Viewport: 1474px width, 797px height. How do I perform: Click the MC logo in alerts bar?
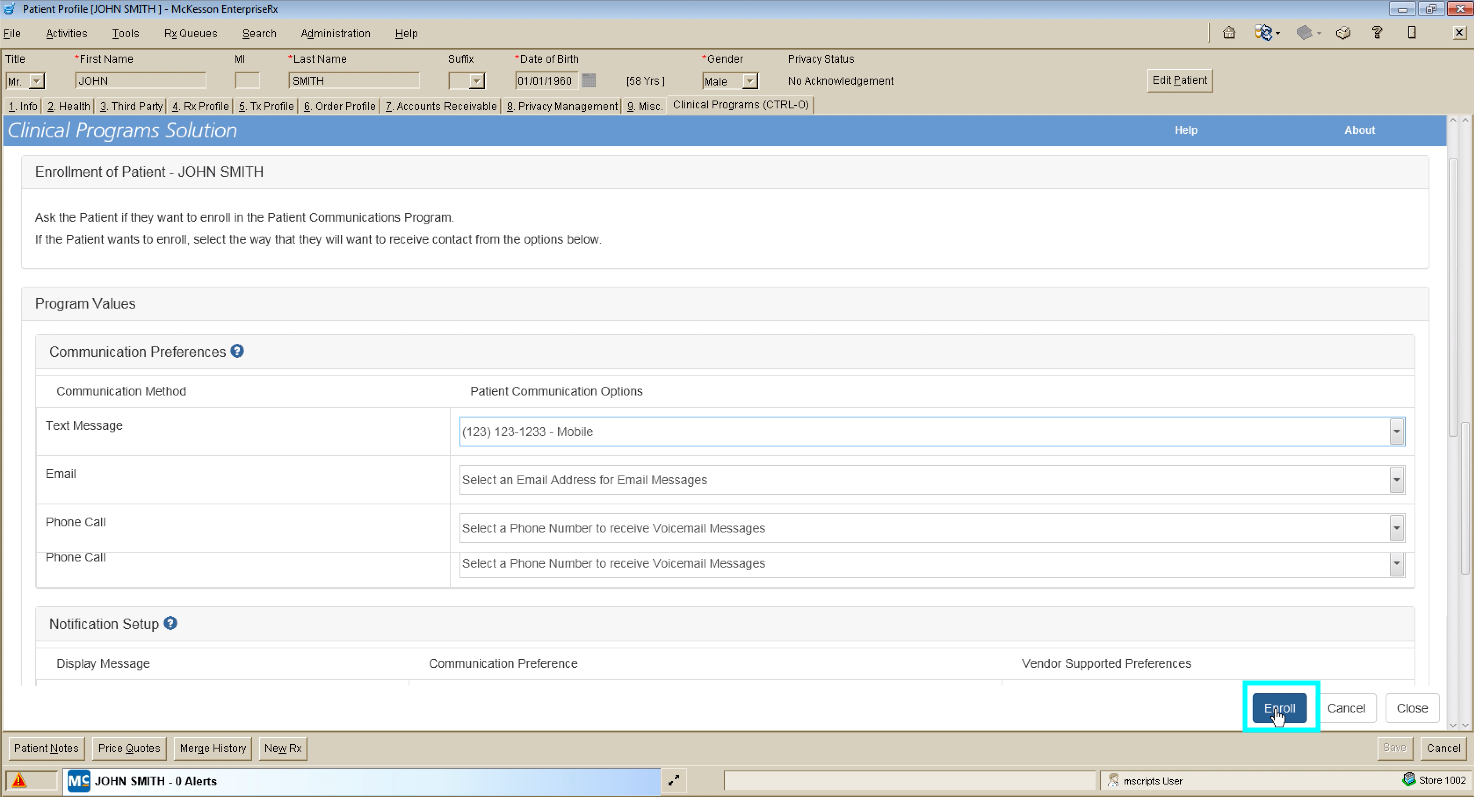click(79, 781)
